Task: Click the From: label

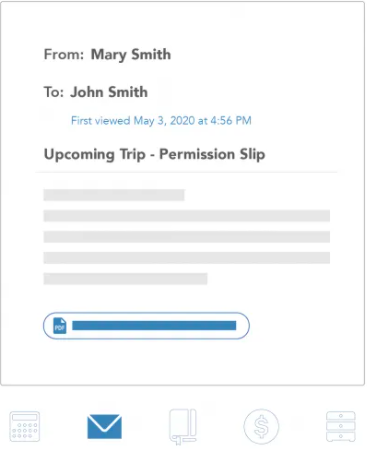Action: click(64, 54)
